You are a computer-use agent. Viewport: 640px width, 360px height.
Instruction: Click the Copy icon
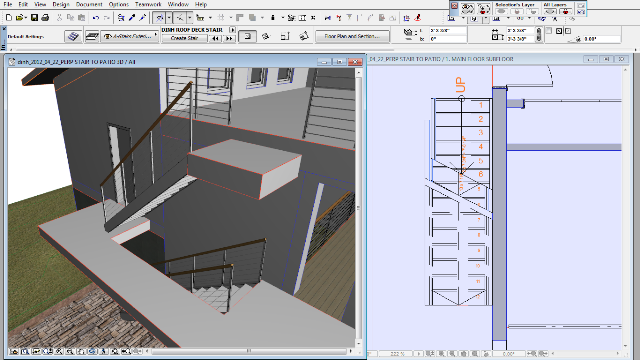click(70, 18)
